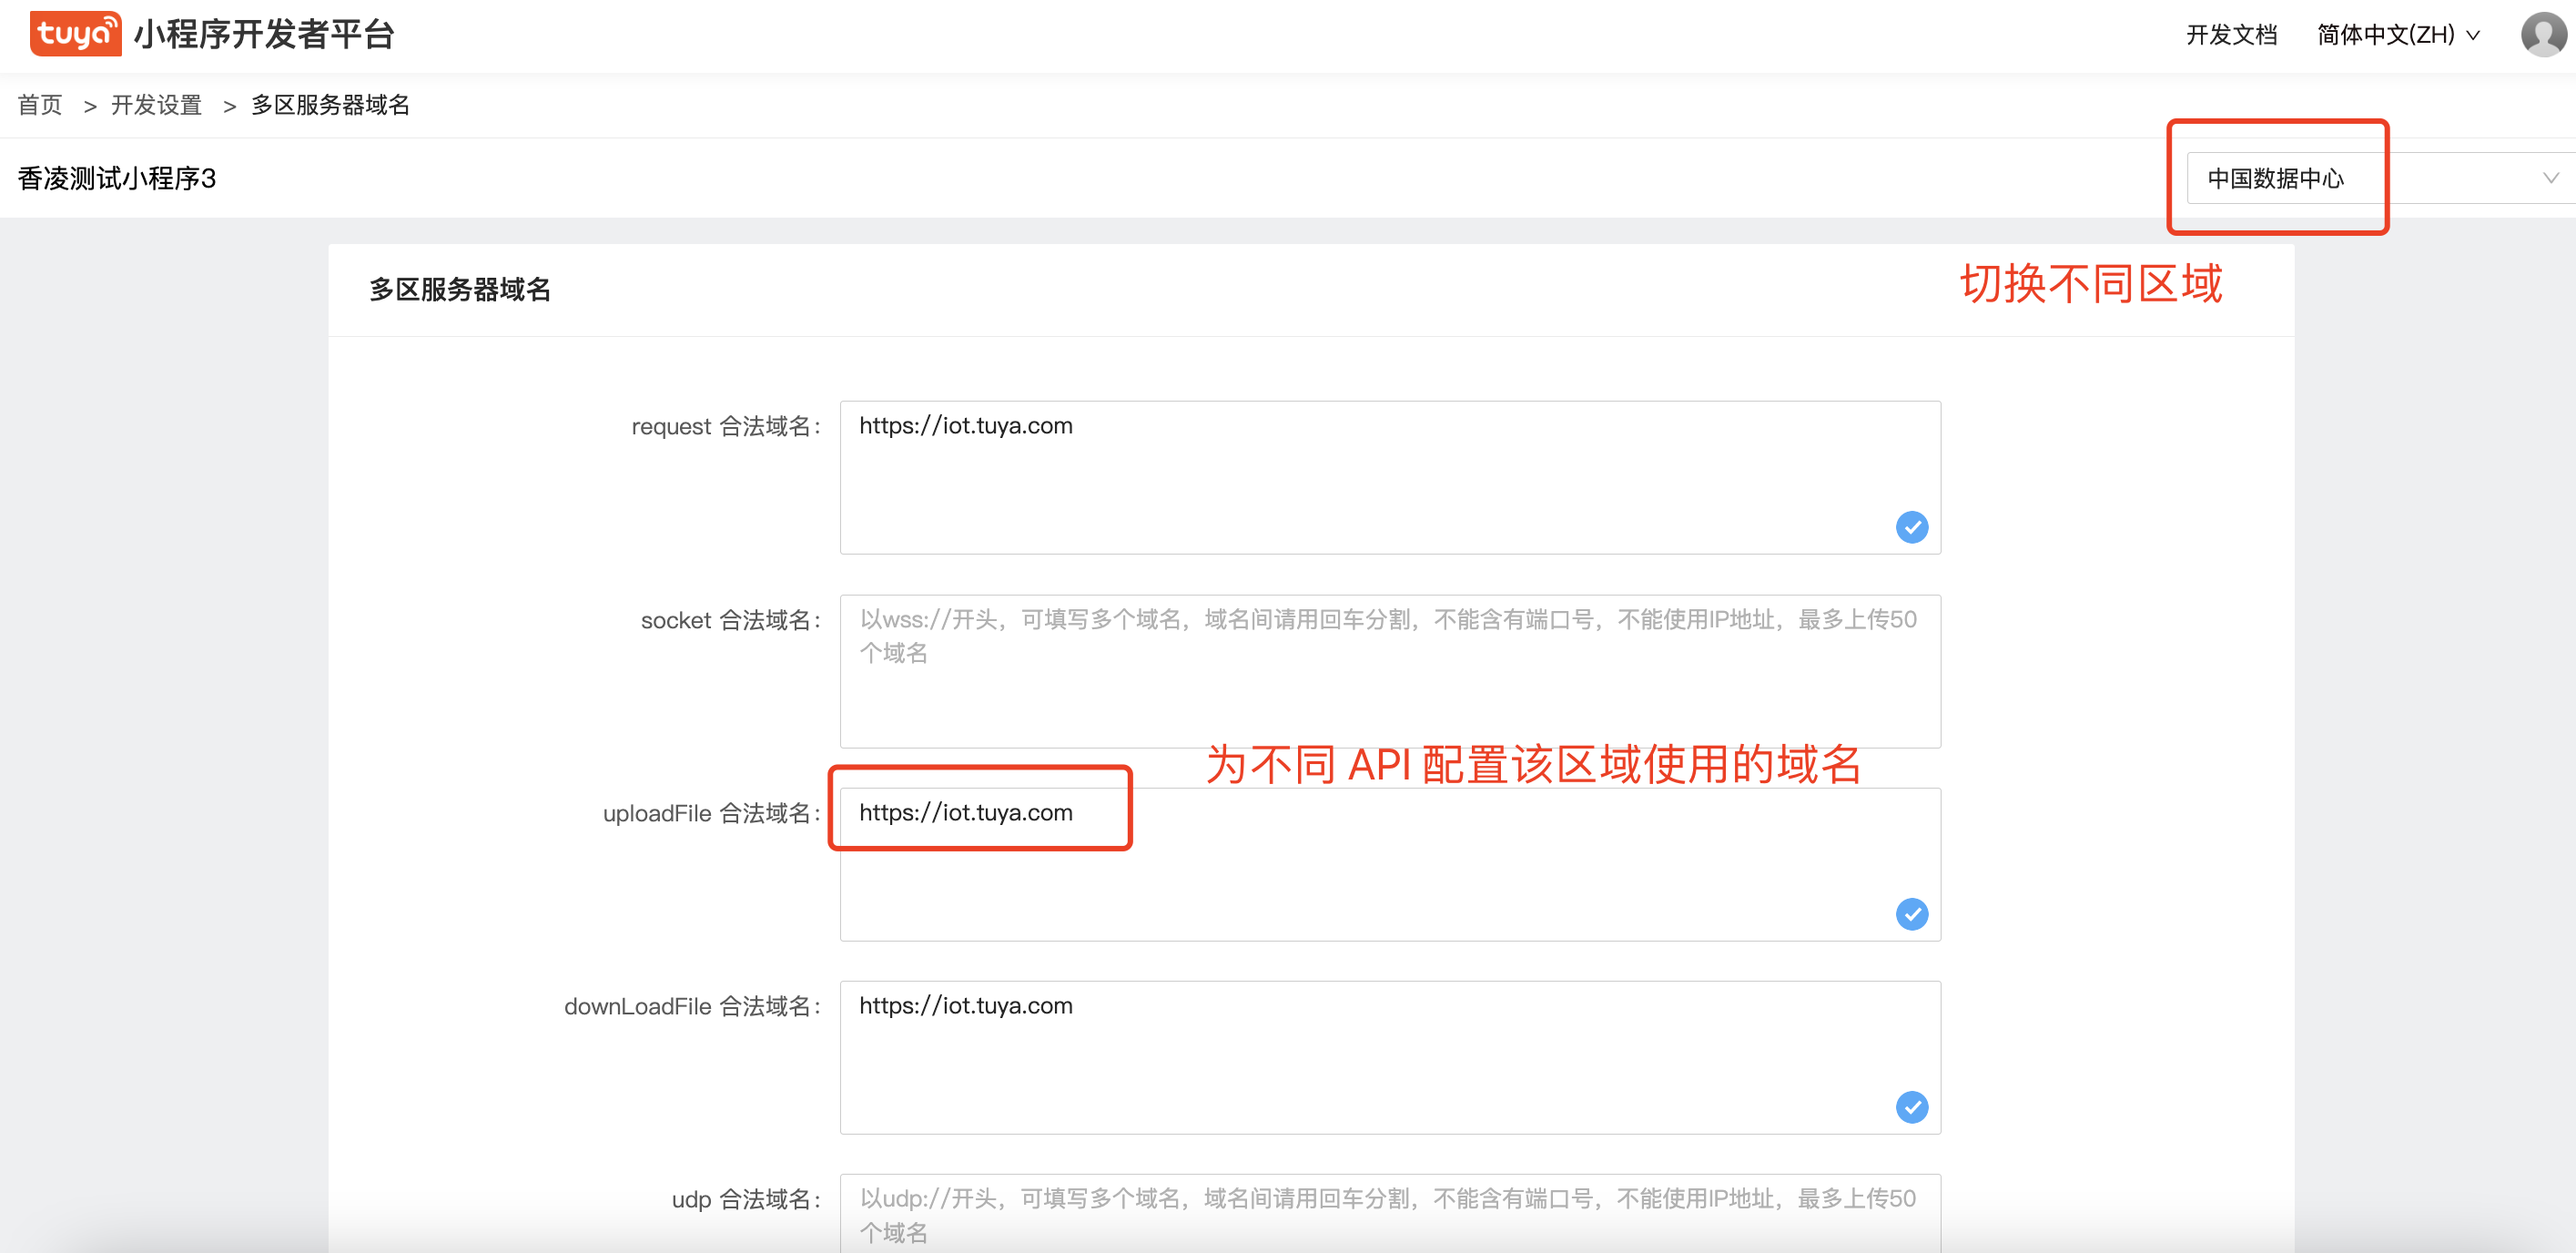The height and width of the screenshot is (1253, 2576).
Task: Focus the udp 合法域名 text area
Action: click(1388, 1213)
